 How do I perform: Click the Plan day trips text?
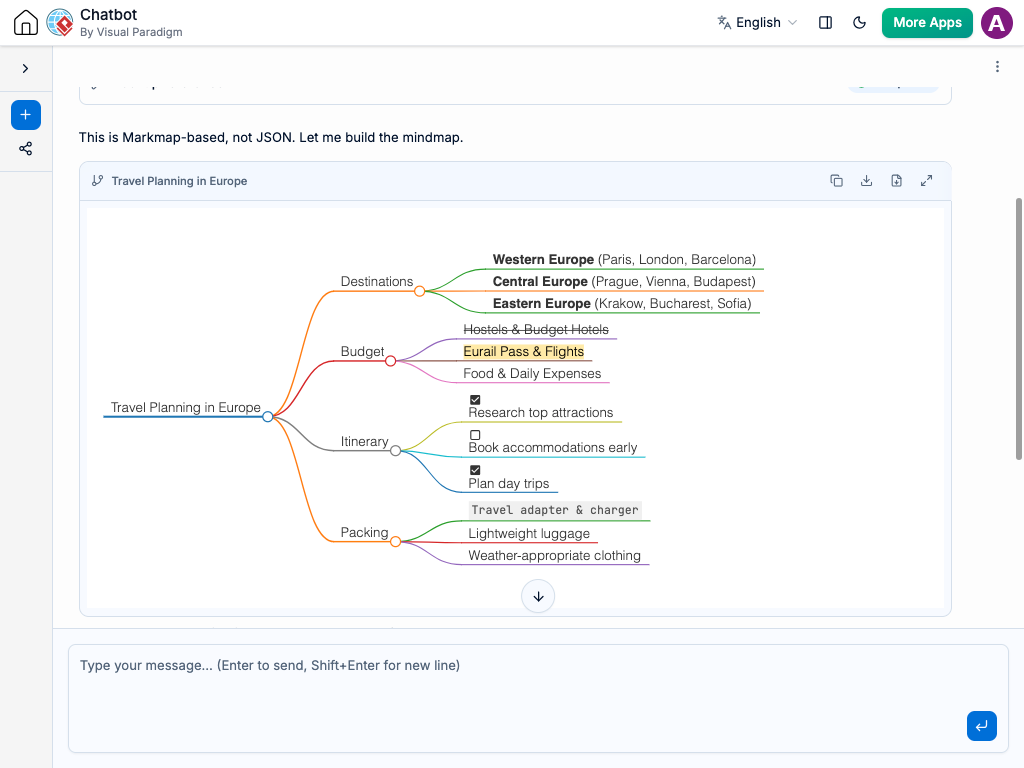pyautogui.click(x=508, y=483)
